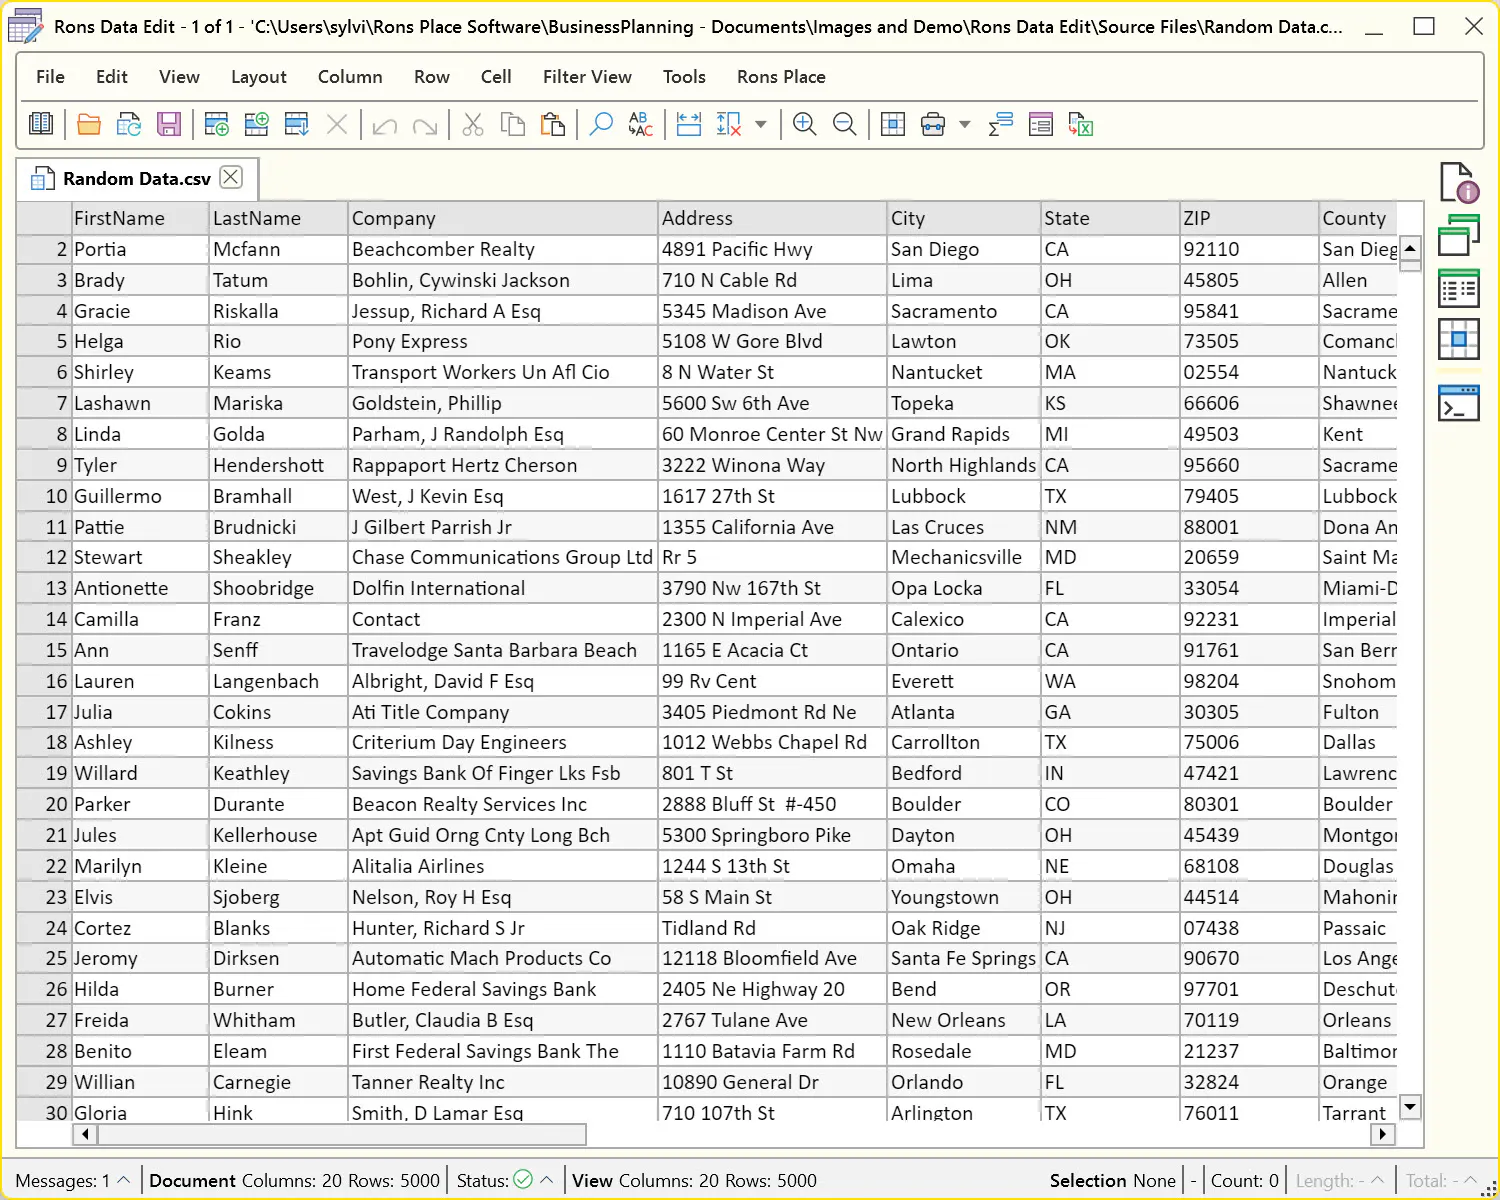
Task: Expand the Length chevron in status bar
Action: (1378, 1180)
